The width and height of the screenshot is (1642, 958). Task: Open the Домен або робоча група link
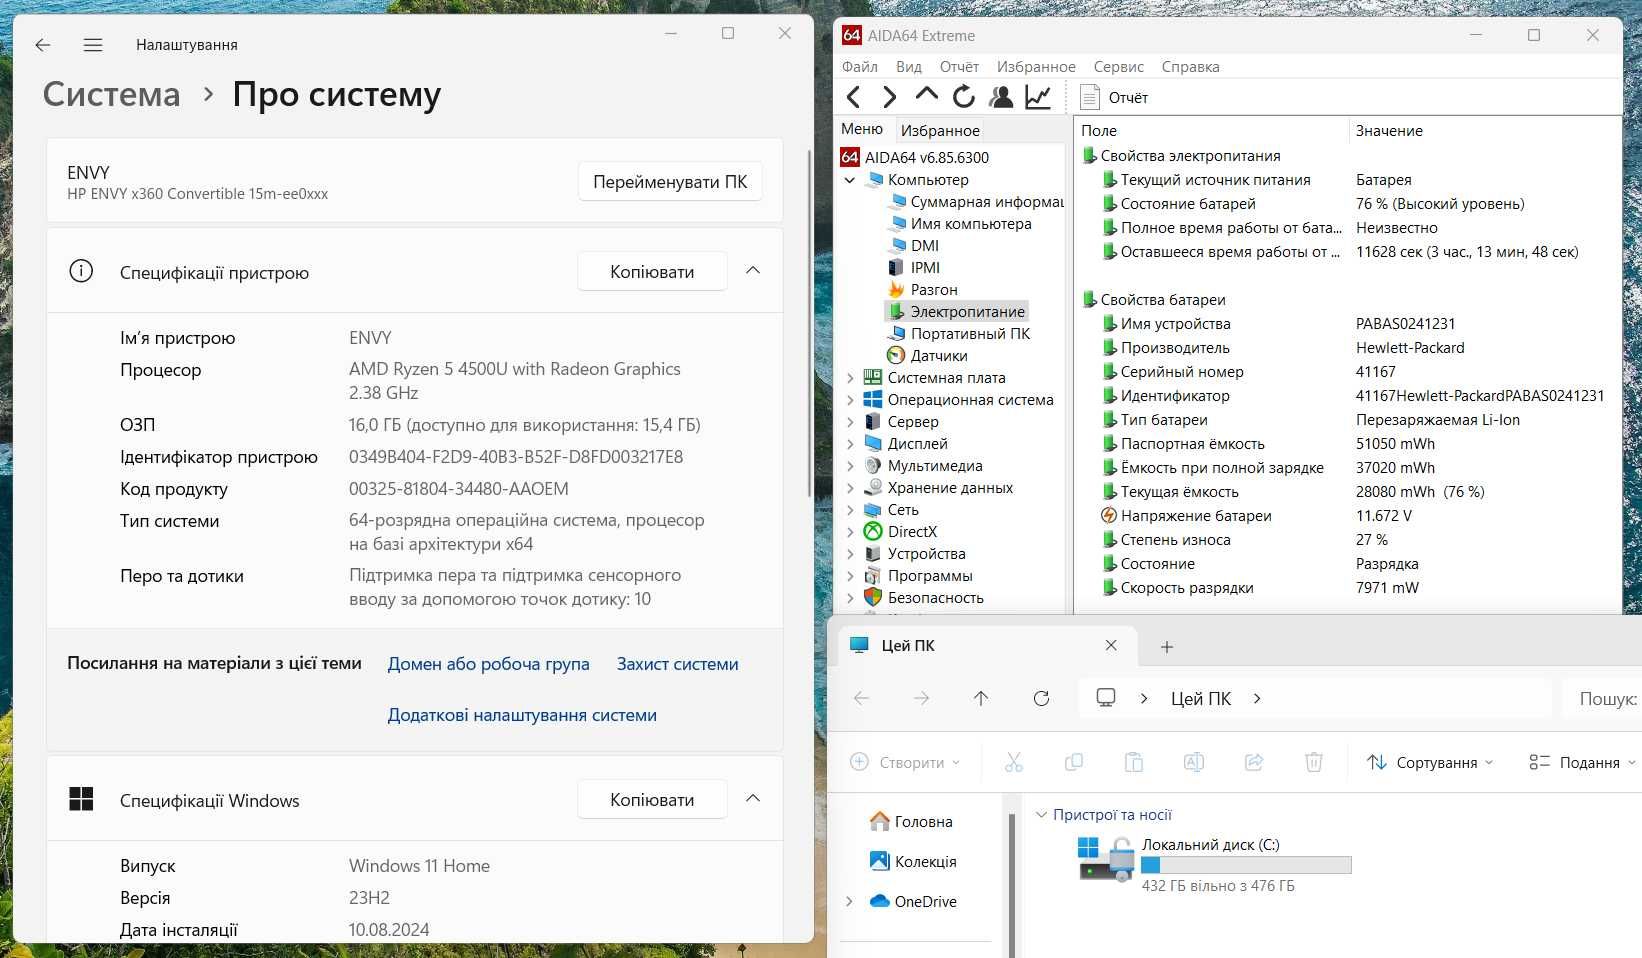[488, 664]
